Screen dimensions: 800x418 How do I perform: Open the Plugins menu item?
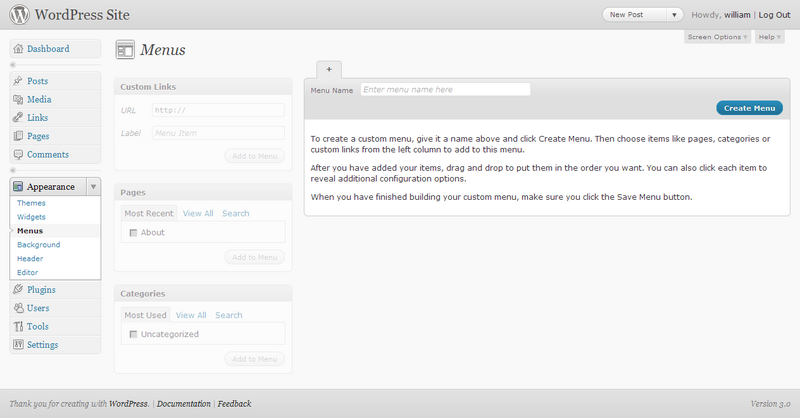coord(55,289)
